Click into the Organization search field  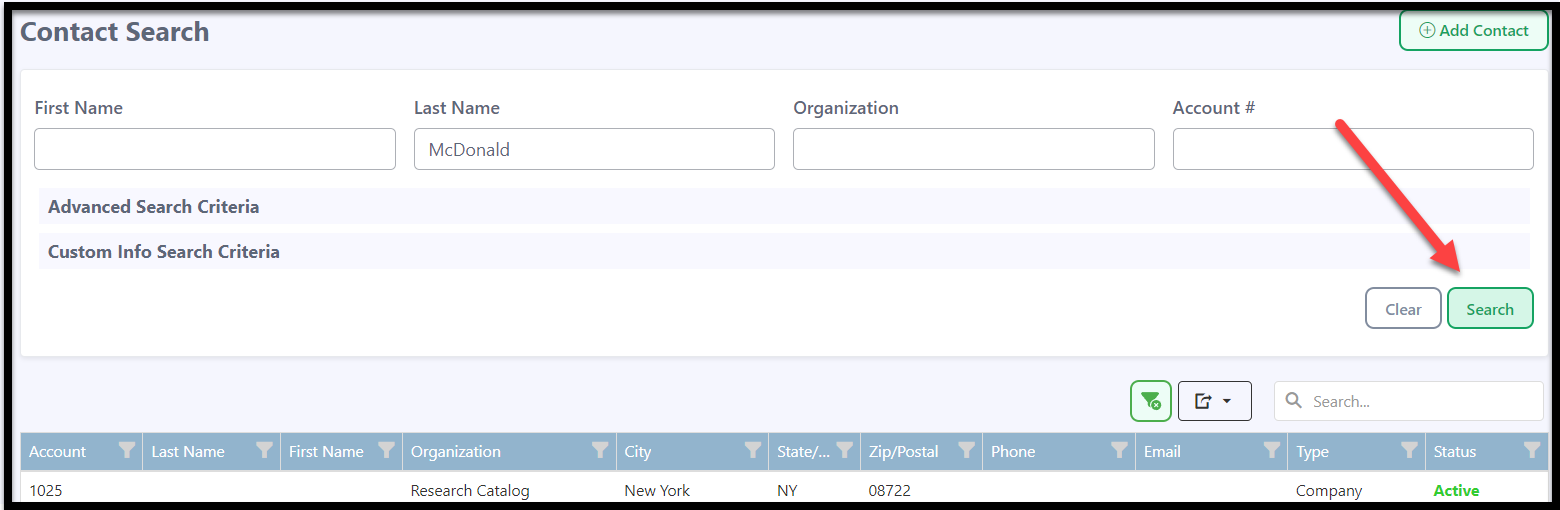[973, 149]
